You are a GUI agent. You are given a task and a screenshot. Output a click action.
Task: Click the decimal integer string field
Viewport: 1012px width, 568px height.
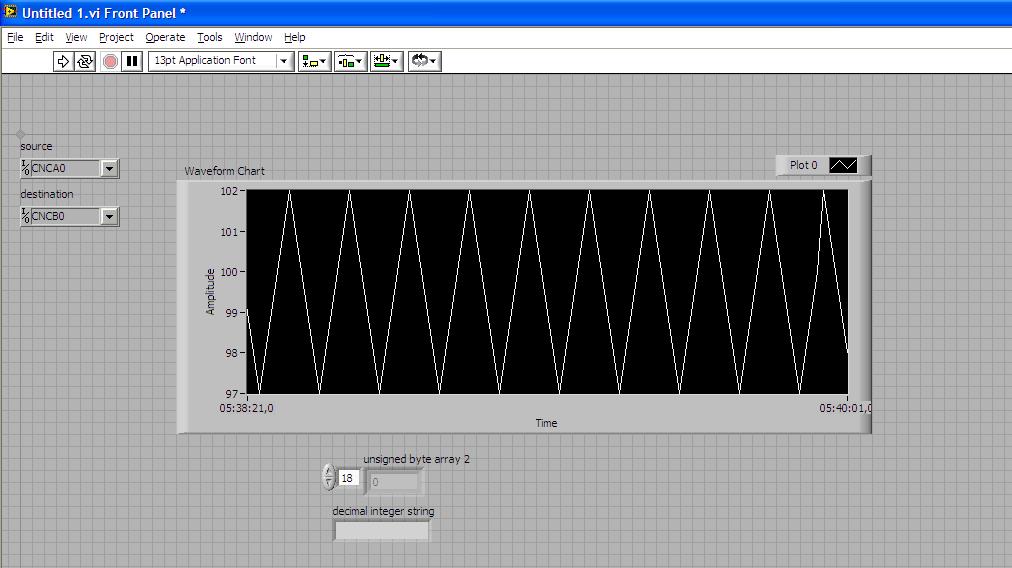(382, 531)
